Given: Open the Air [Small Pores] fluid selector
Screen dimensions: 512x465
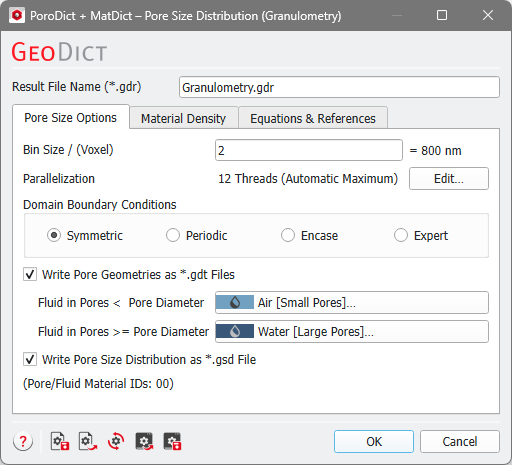Looking at the screenshot, I should pyautogui.click(x=352, y=302).
